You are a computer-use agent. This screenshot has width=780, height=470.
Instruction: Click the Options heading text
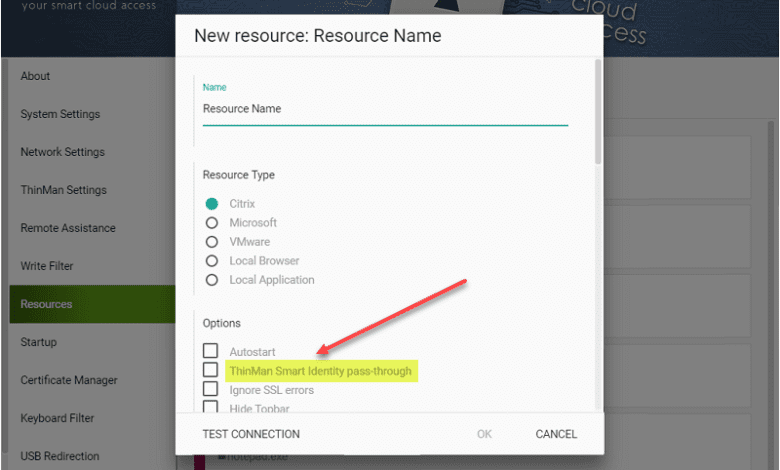222,323
